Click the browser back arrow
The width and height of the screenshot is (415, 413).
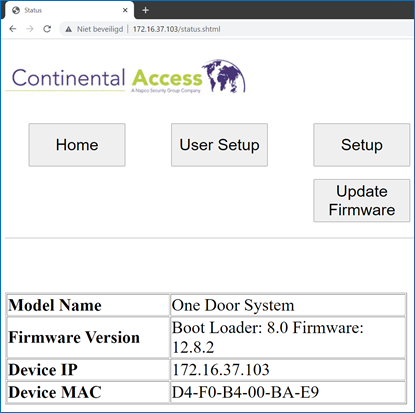[13, 29]
